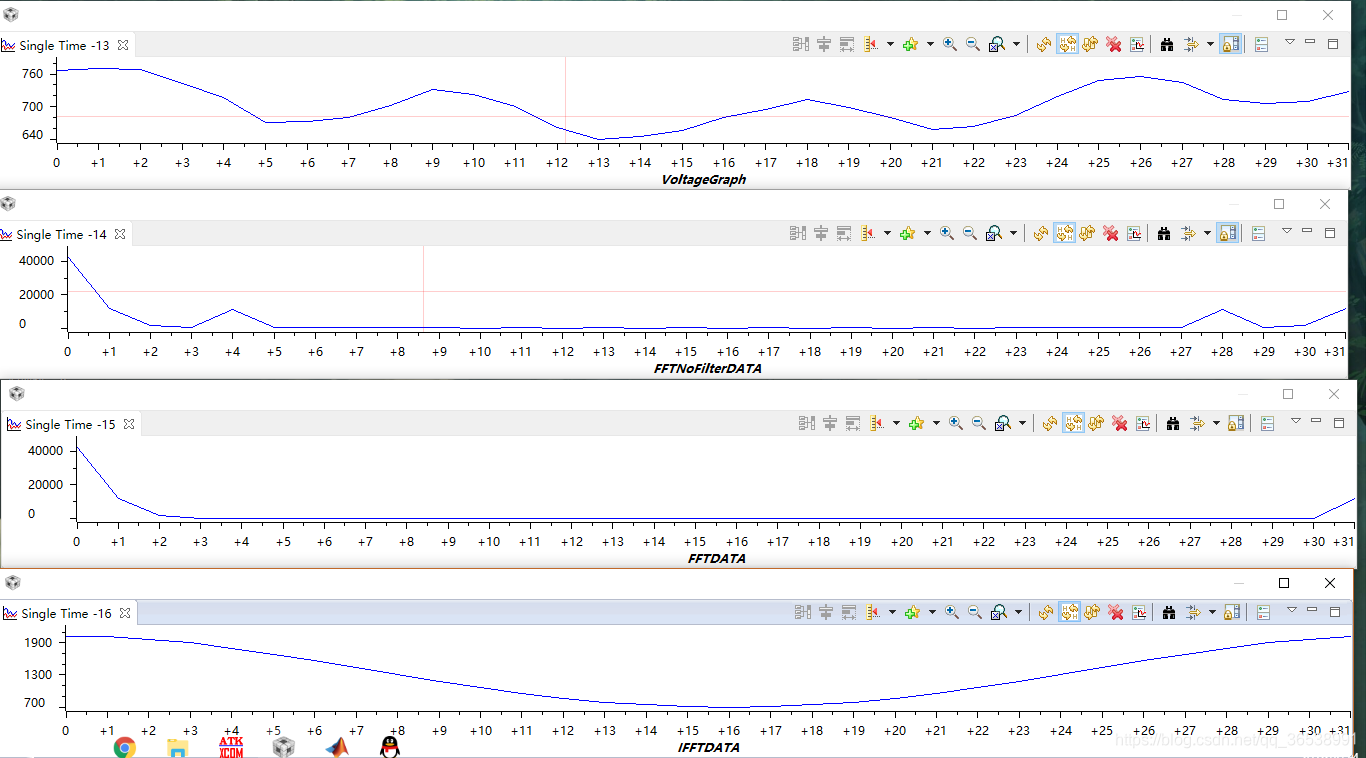Click the IFFTDATA axis title
The height and width of the screenshot is (758, 1366).
(709, 748)
